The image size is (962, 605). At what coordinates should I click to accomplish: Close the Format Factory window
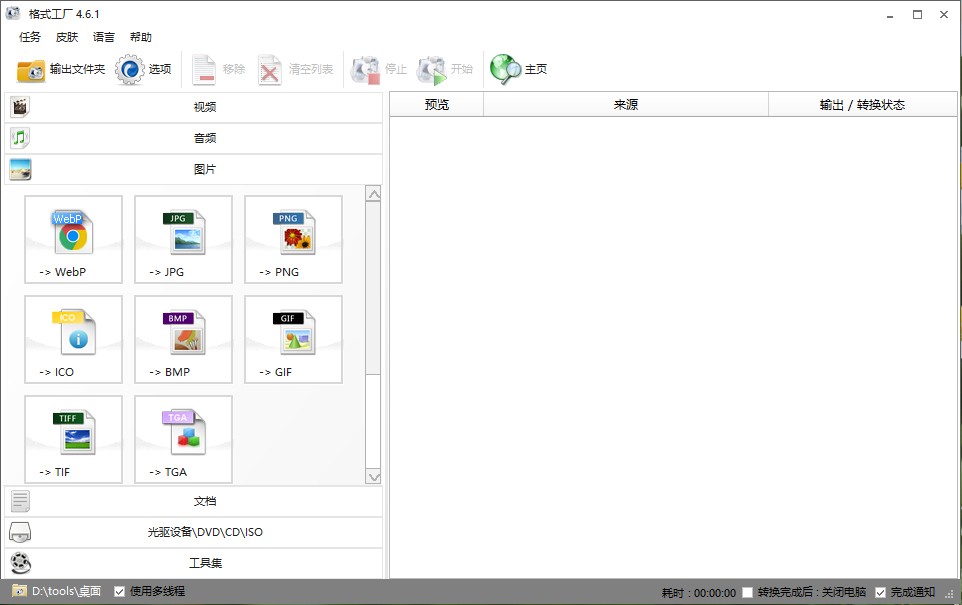pyautogui.click(x=944, y=15)
